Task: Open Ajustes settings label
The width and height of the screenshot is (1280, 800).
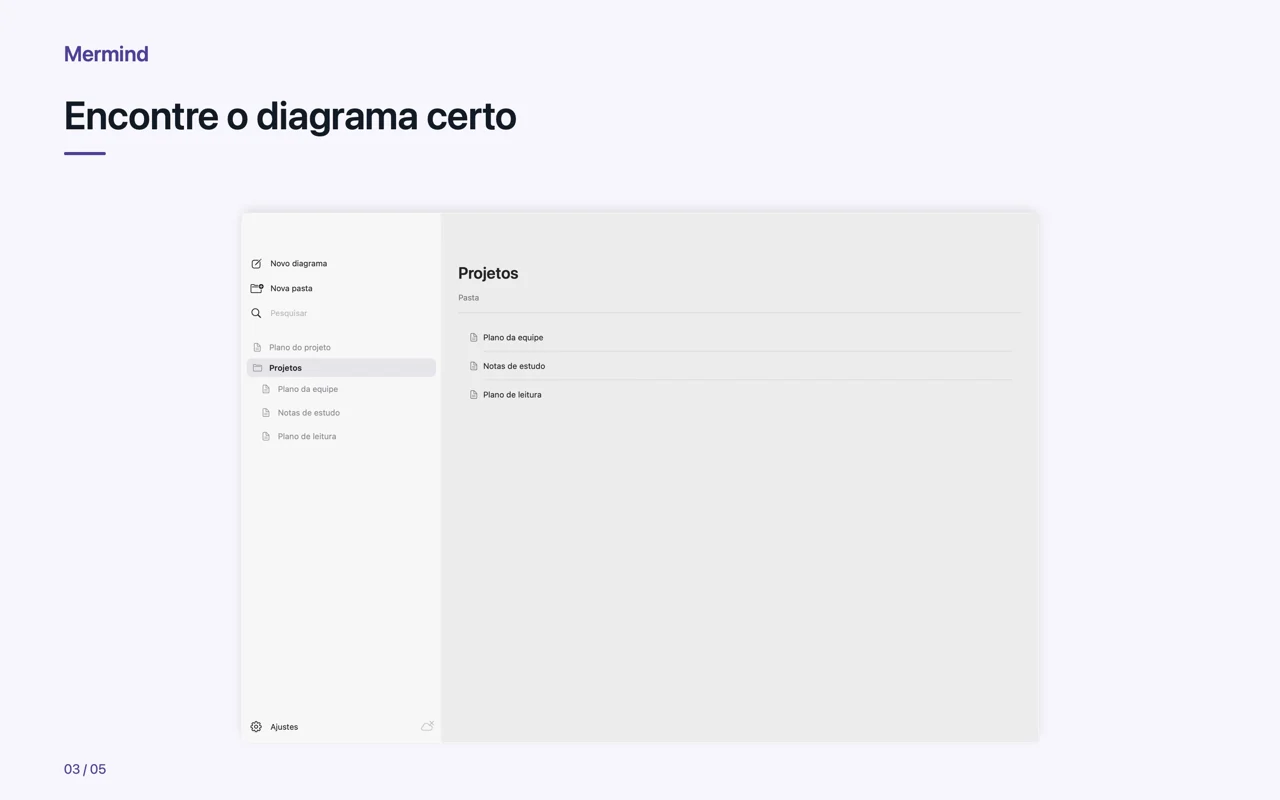Action: pos(284,727)
